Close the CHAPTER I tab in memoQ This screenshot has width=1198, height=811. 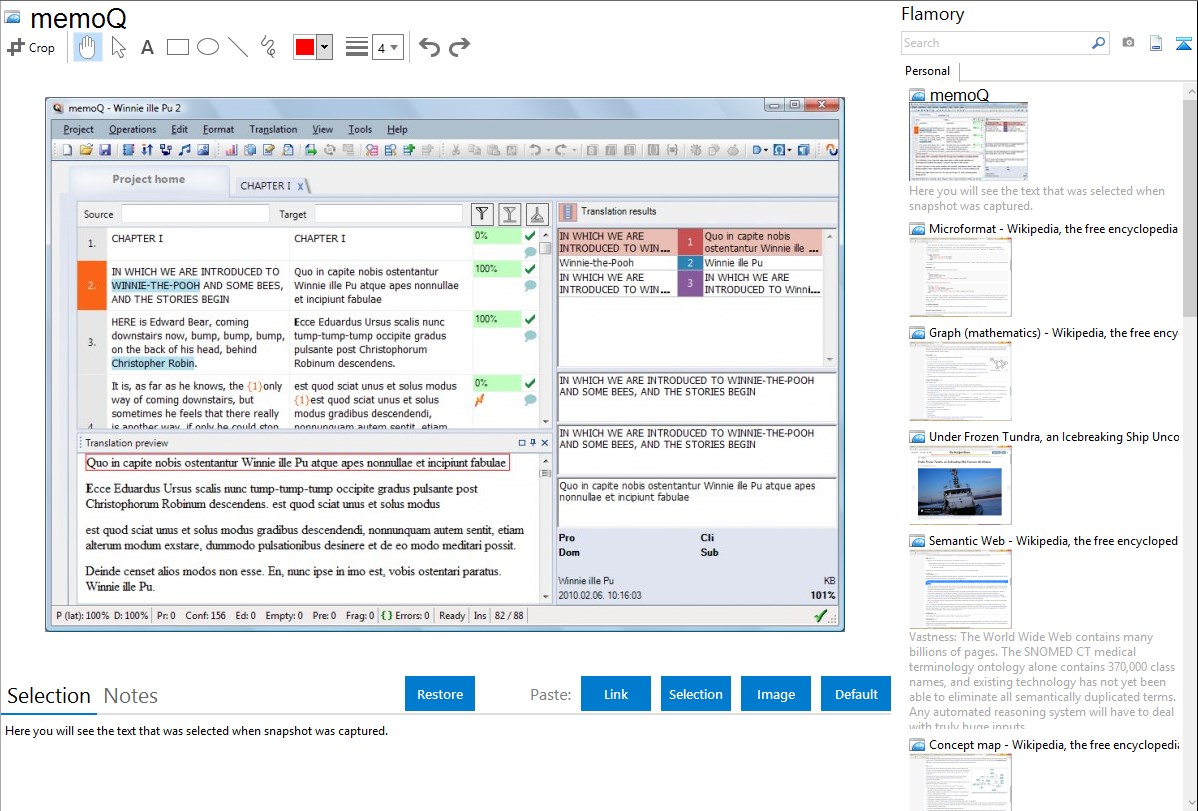(x=301, y=186)
